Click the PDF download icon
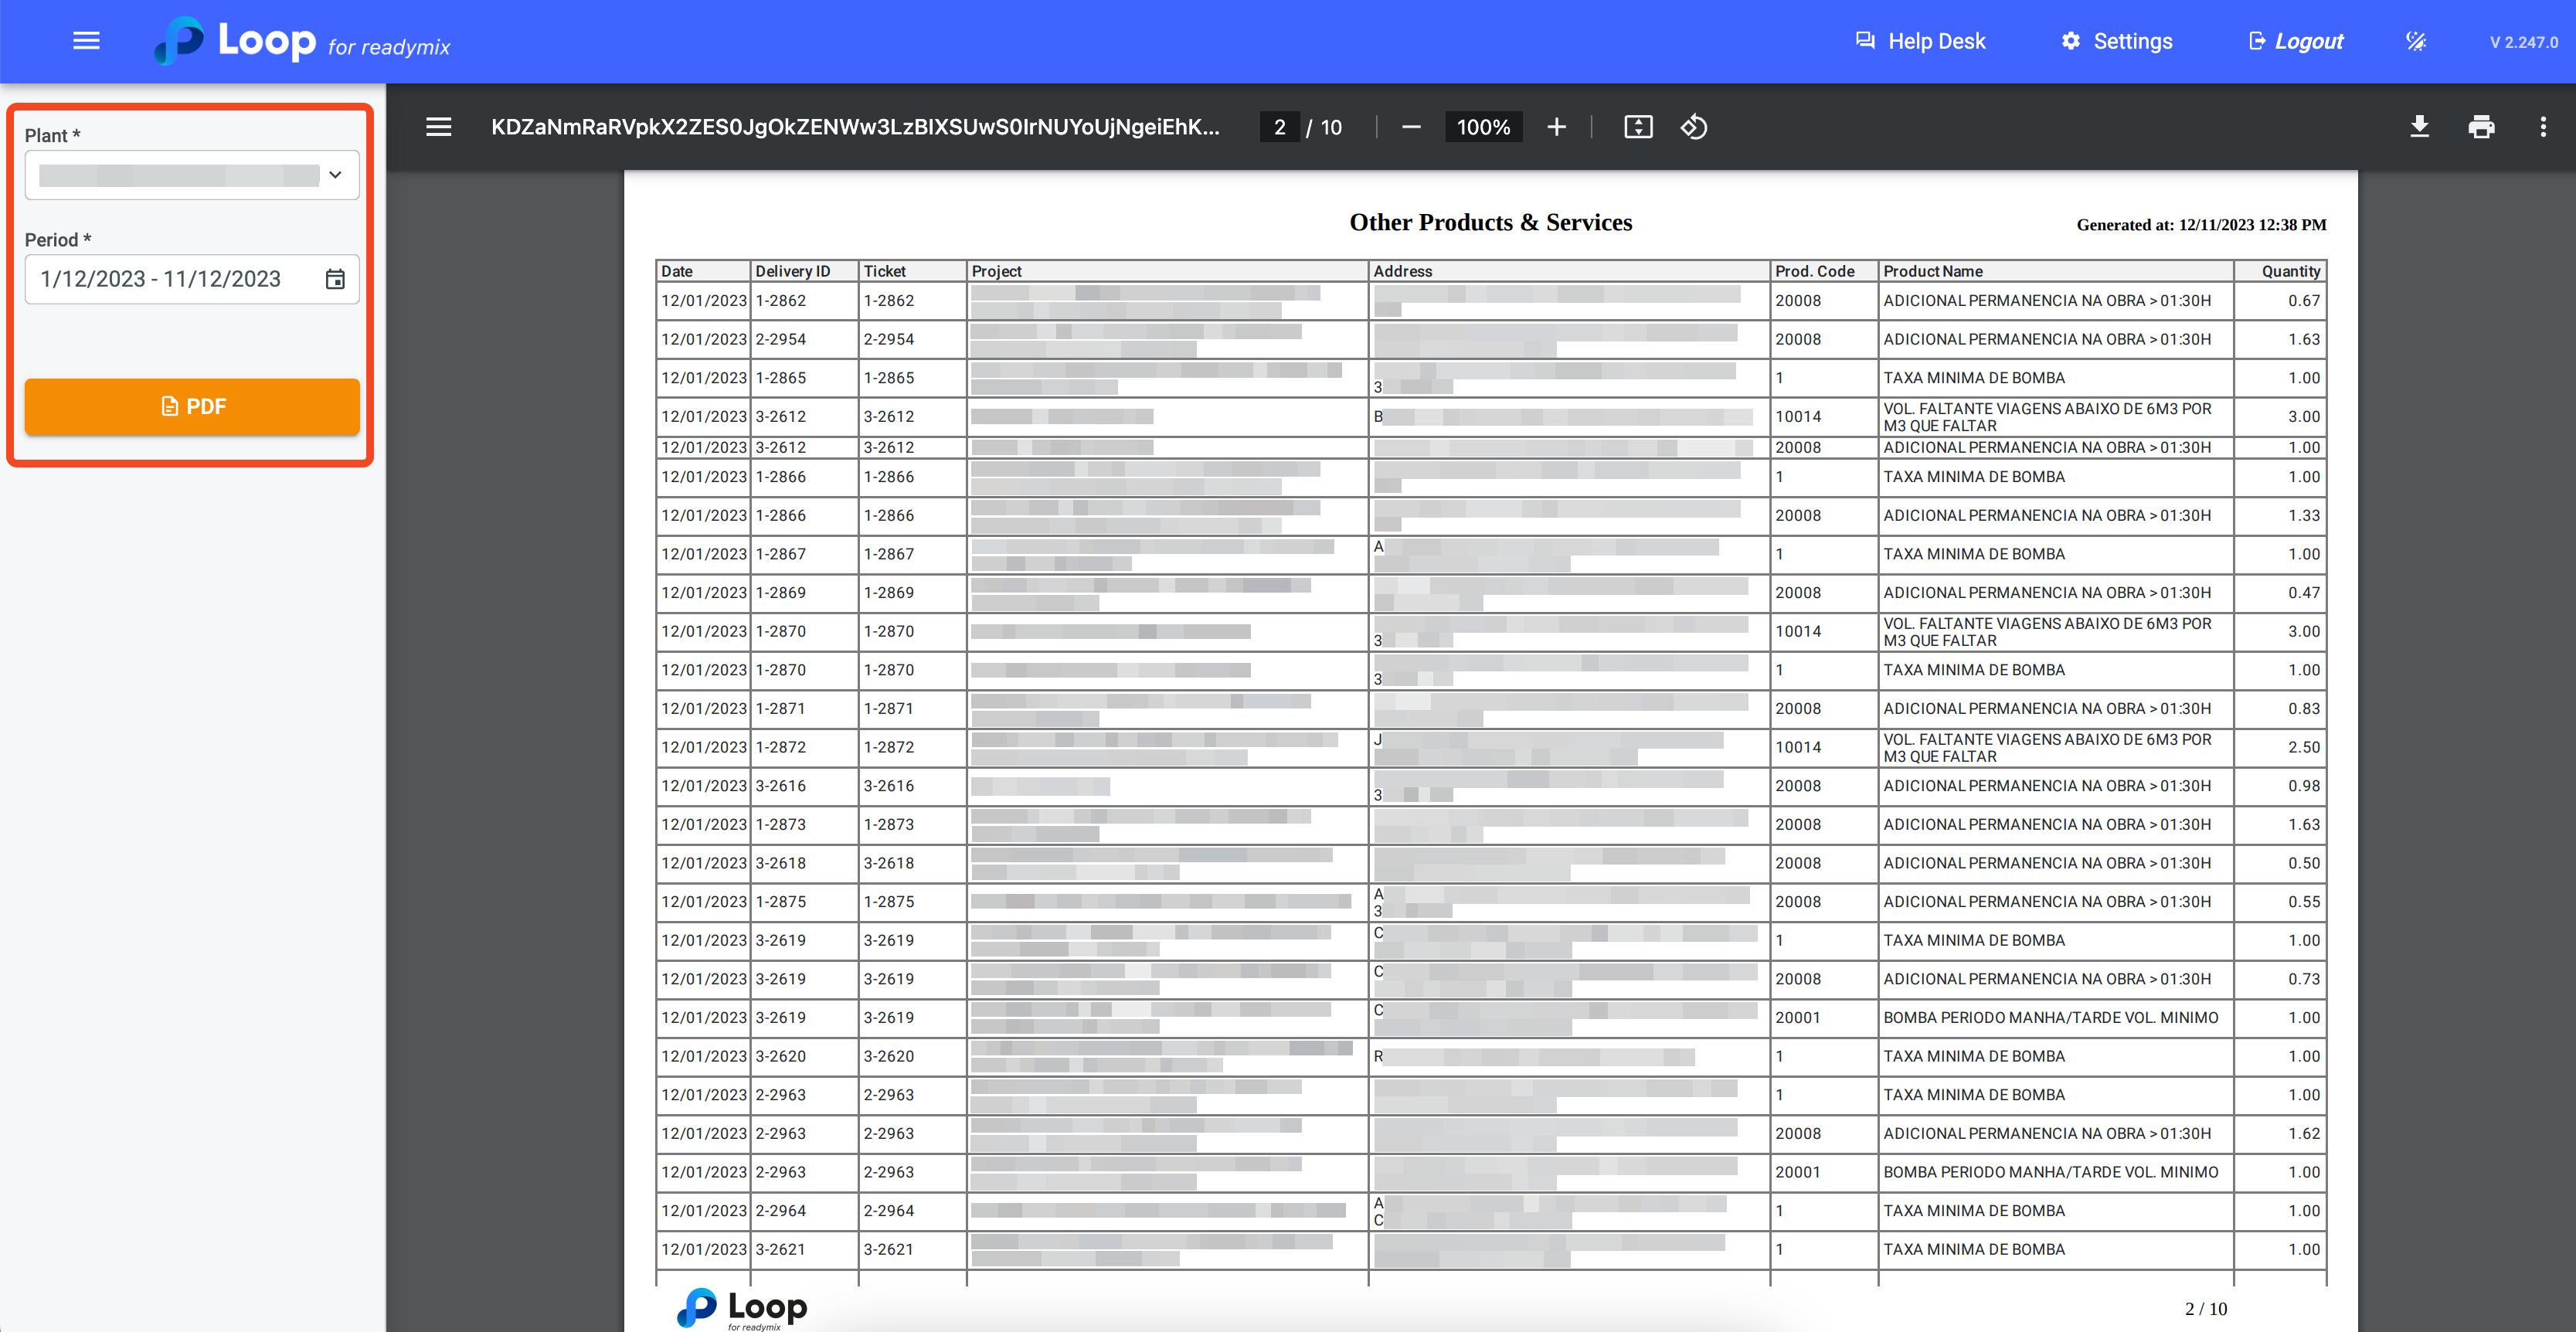Screen dimensions: 2576x1332 coord(2419,127)
